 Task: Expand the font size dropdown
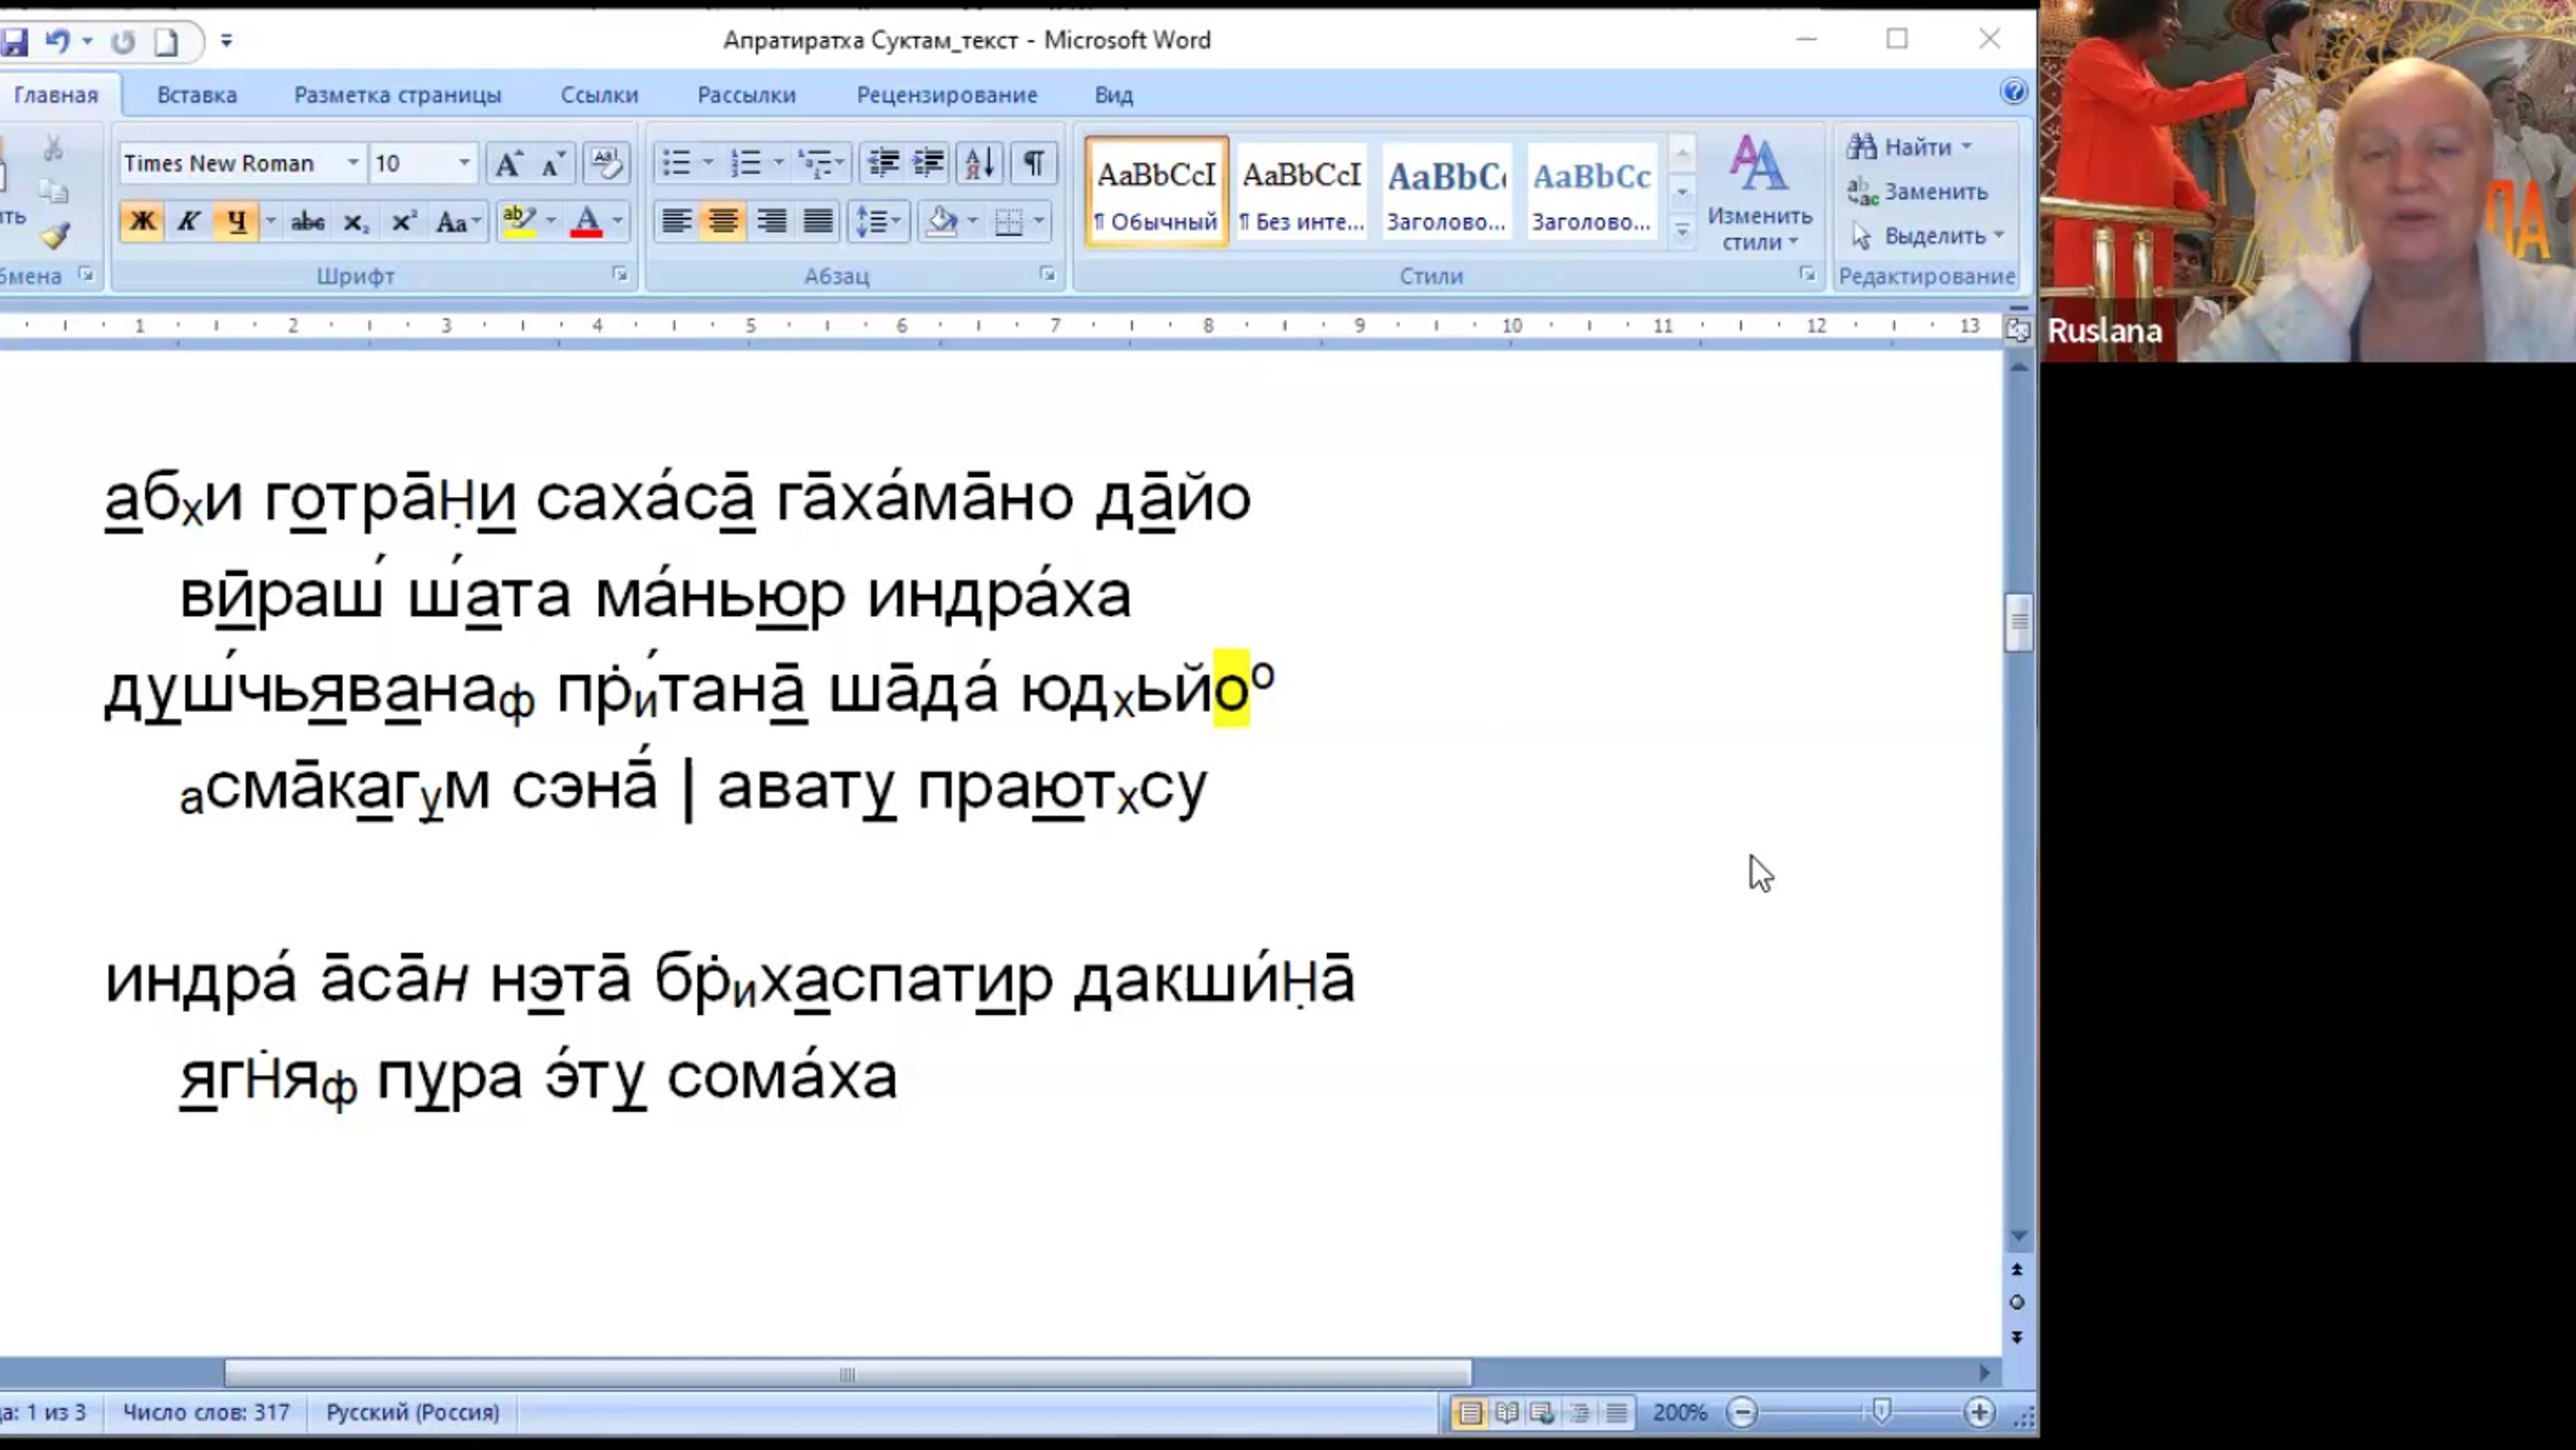(464, 163)
